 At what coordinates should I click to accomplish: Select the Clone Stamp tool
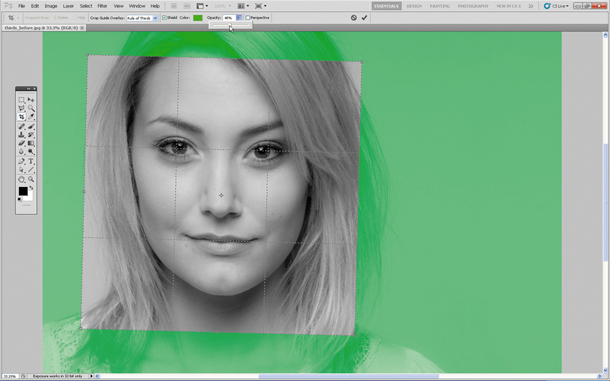pos(21,135)
